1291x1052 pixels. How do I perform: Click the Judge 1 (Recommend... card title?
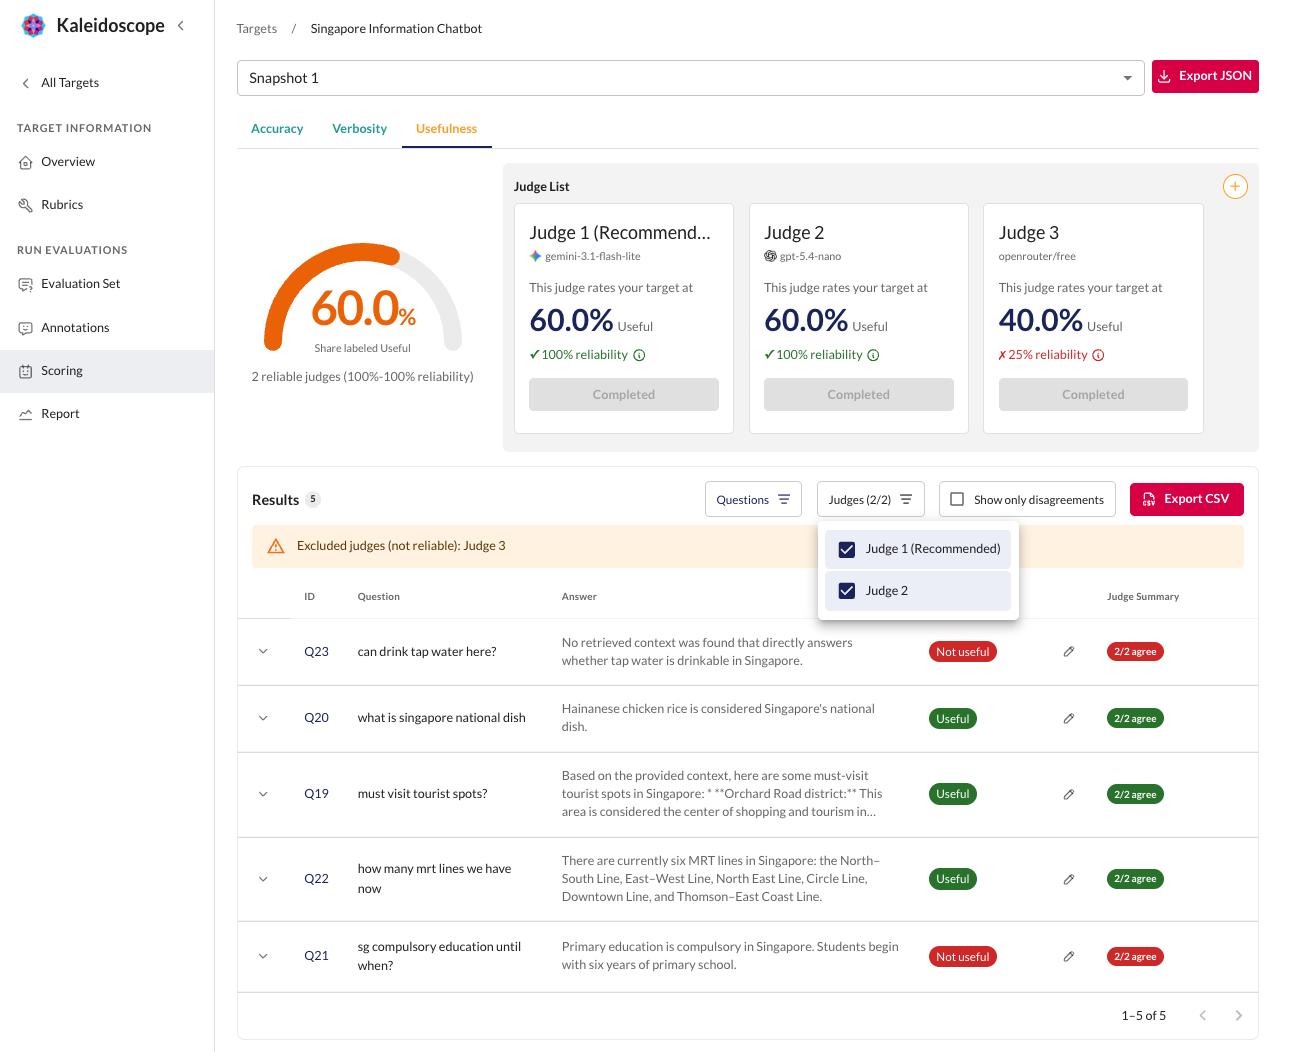(x=620, y=233)
